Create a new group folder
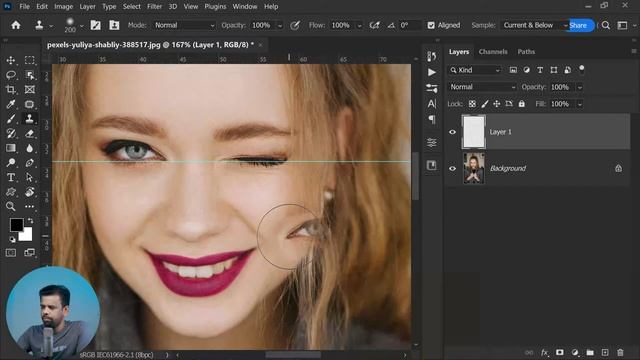The width and height of the screenshot is (640, 360). click(590, 352)
